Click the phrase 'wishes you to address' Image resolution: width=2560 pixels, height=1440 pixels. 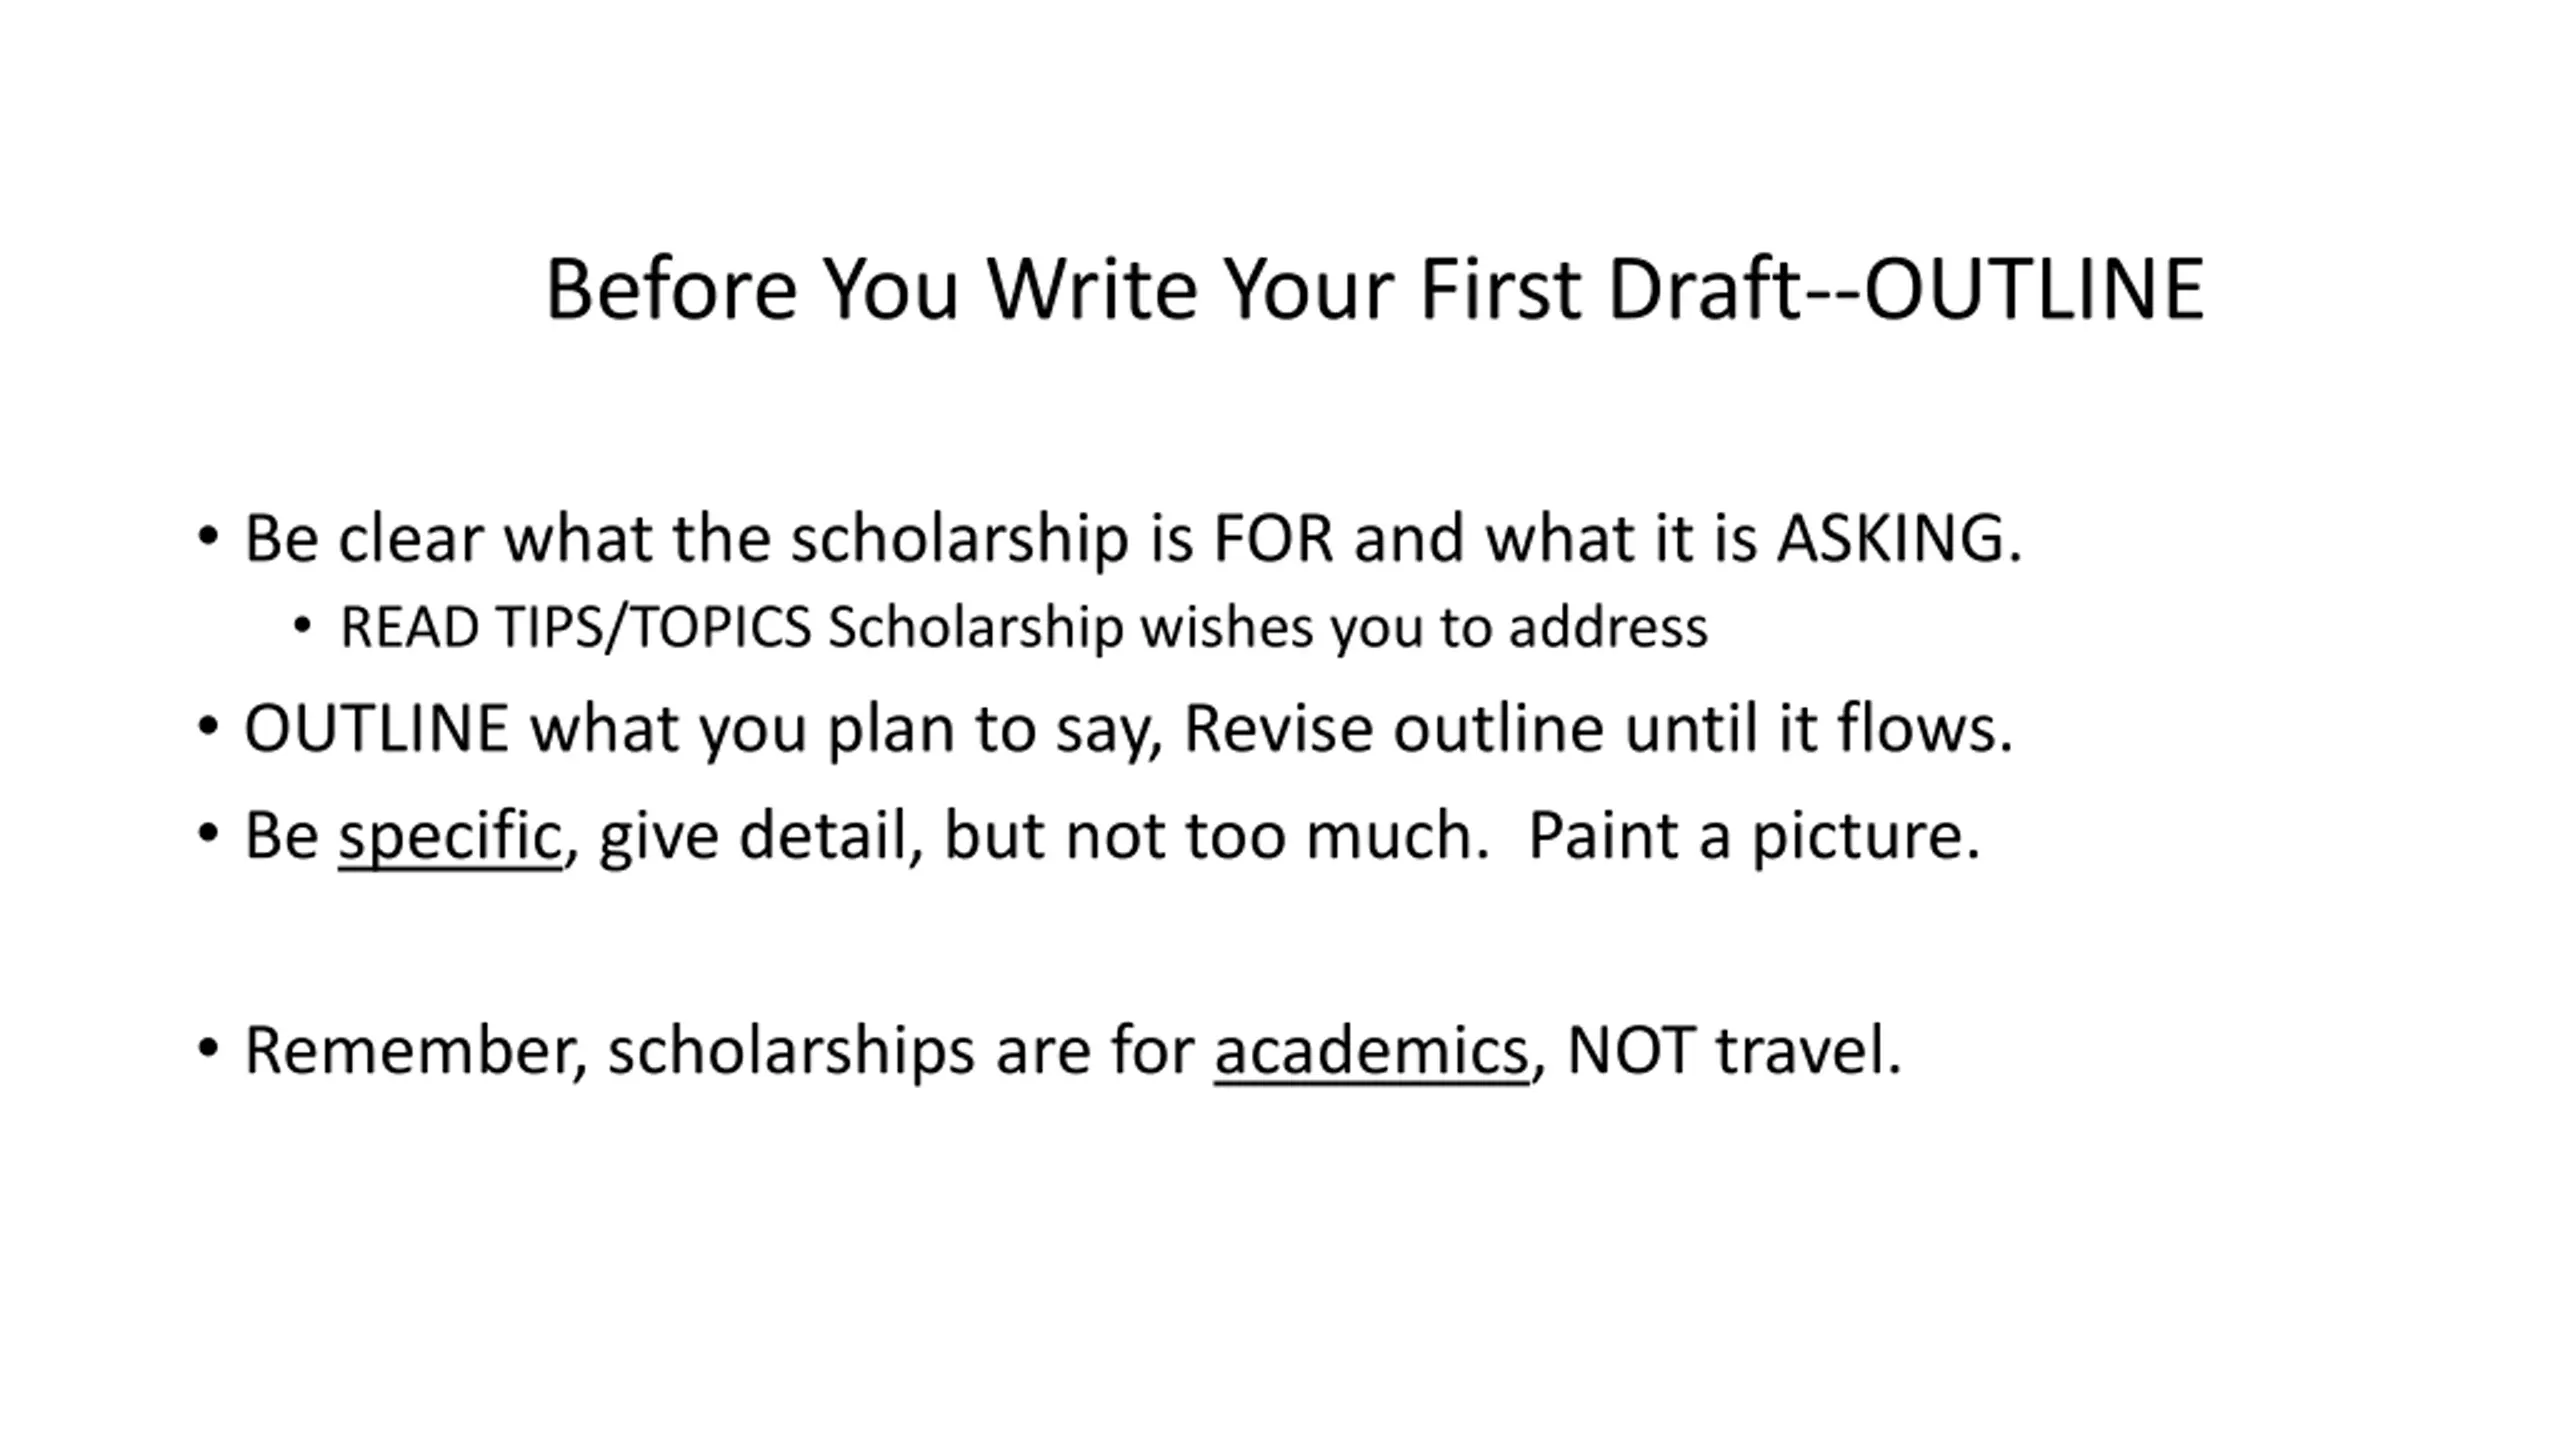[1424, 628]
